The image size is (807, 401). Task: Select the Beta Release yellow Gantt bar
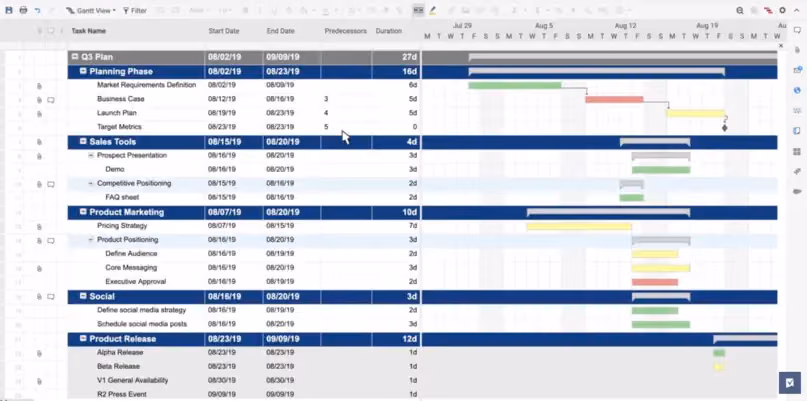coord(719,367)
